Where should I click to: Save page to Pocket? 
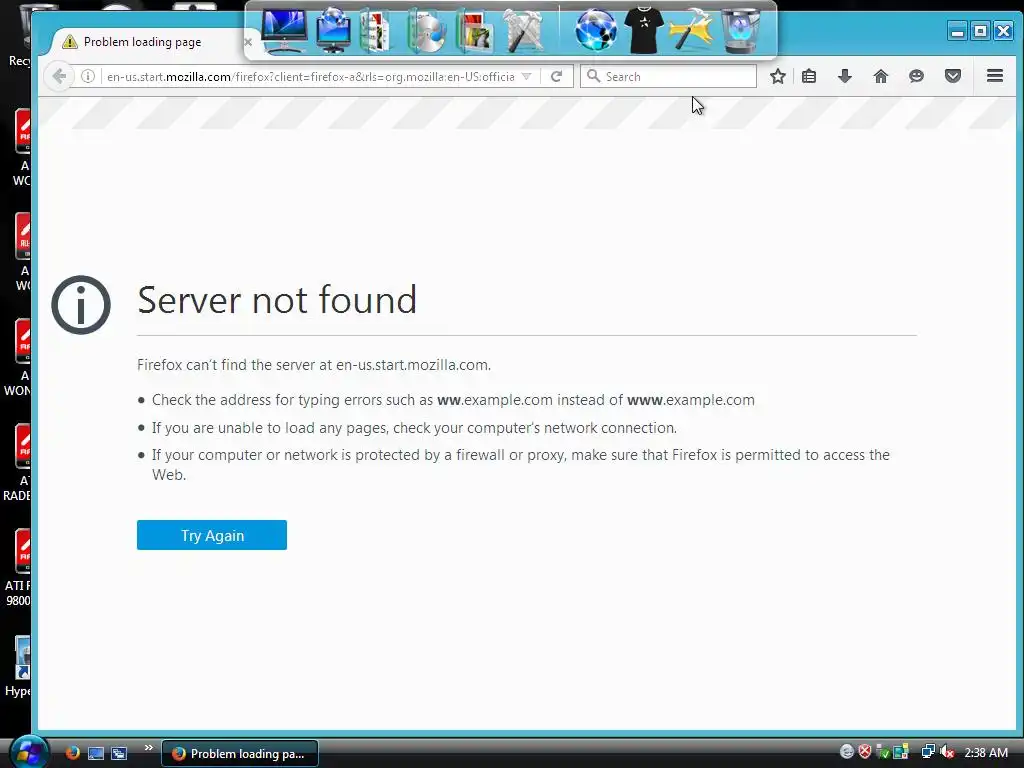pos(953,76)
